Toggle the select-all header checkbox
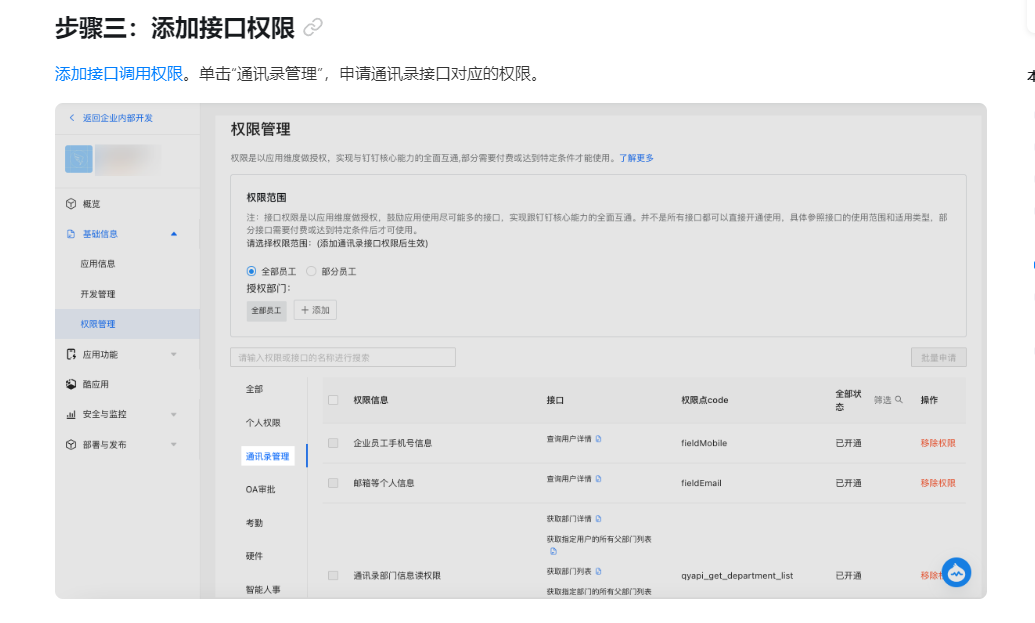This screenshot has height=623, width=1035. click(333, 400)
